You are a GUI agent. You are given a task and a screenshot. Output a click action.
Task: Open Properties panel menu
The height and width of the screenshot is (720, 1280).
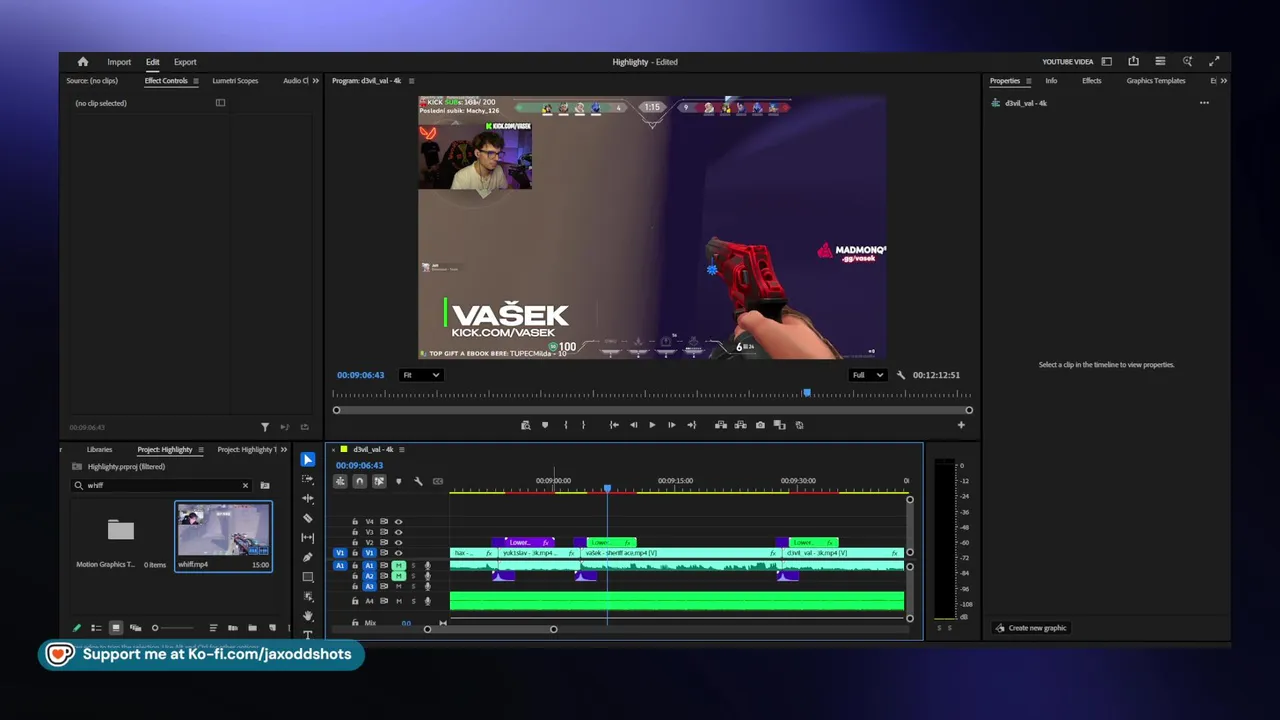pyautogui.click(x=1028, y=81)
